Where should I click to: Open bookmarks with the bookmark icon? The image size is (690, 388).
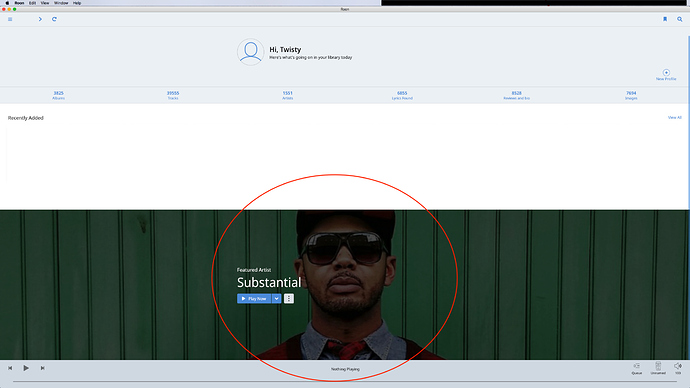point(665,19)
